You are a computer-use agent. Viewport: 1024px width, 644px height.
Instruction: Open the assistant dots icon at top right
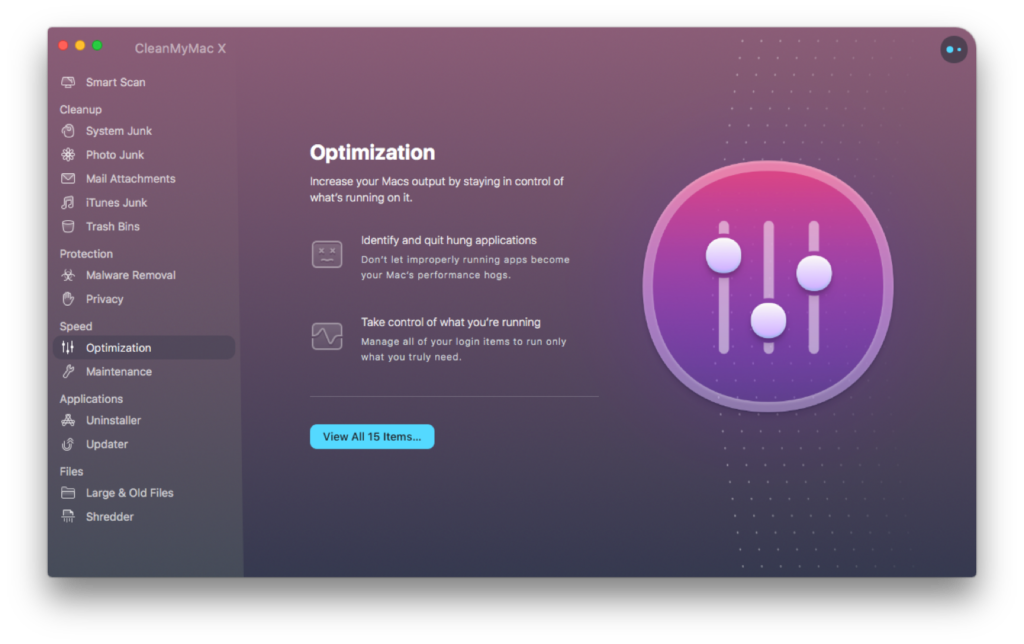pyautogui.click(x=953, y=50)
